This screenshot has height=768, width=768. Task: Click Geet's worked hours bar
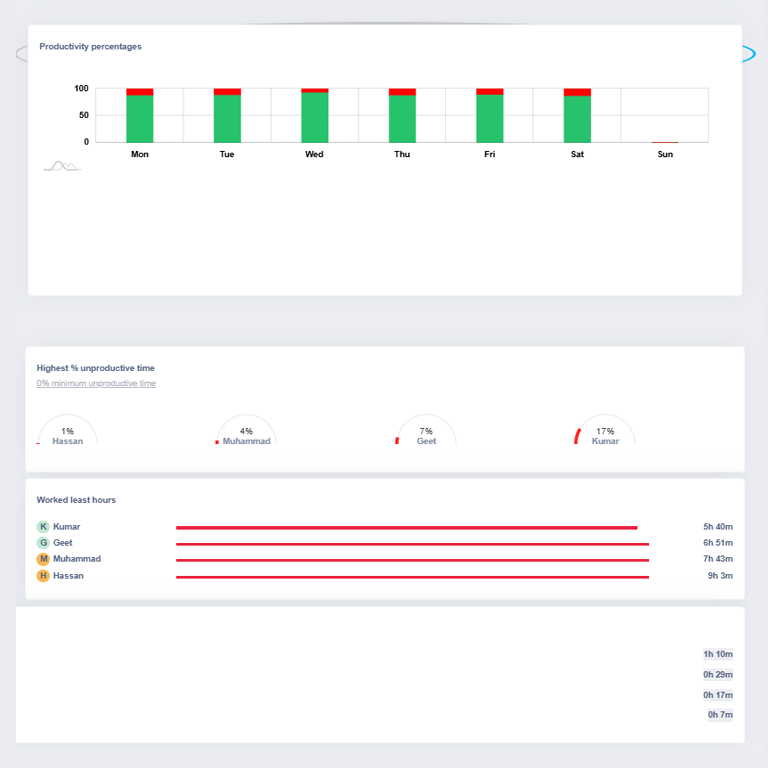[412, 544]
